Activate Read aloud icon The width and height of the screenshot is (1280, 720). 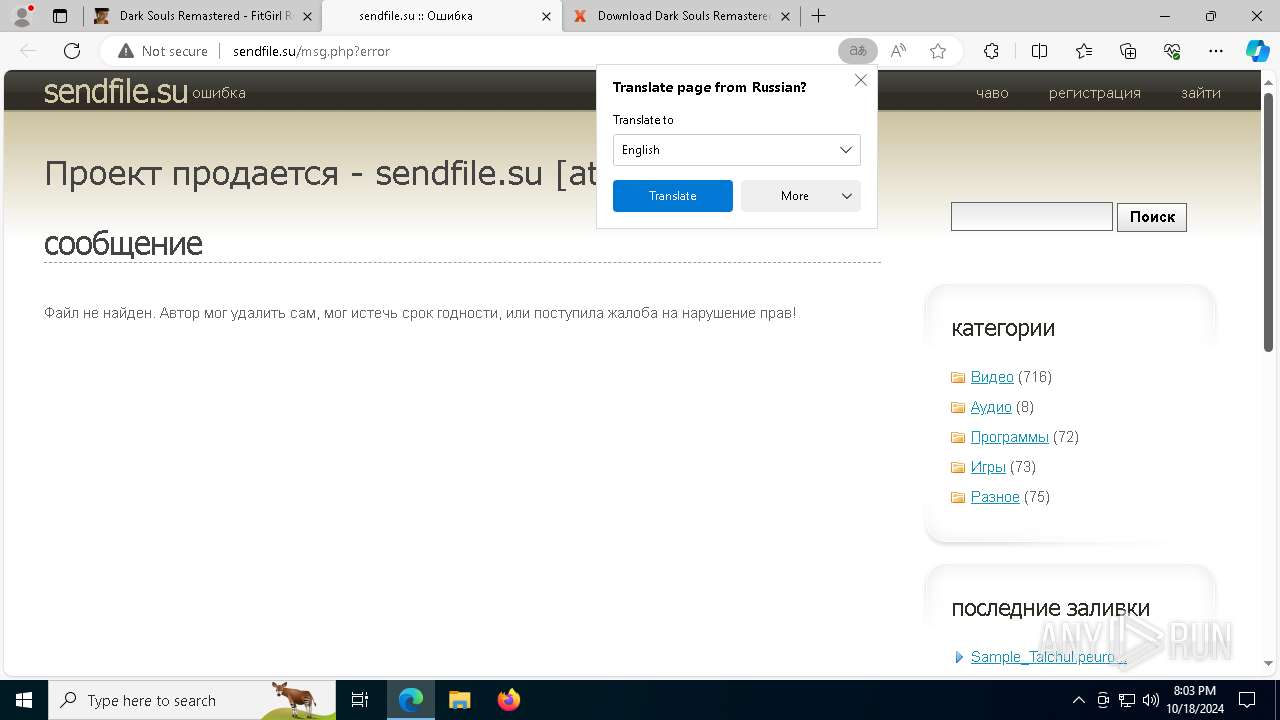coord(898,51)
